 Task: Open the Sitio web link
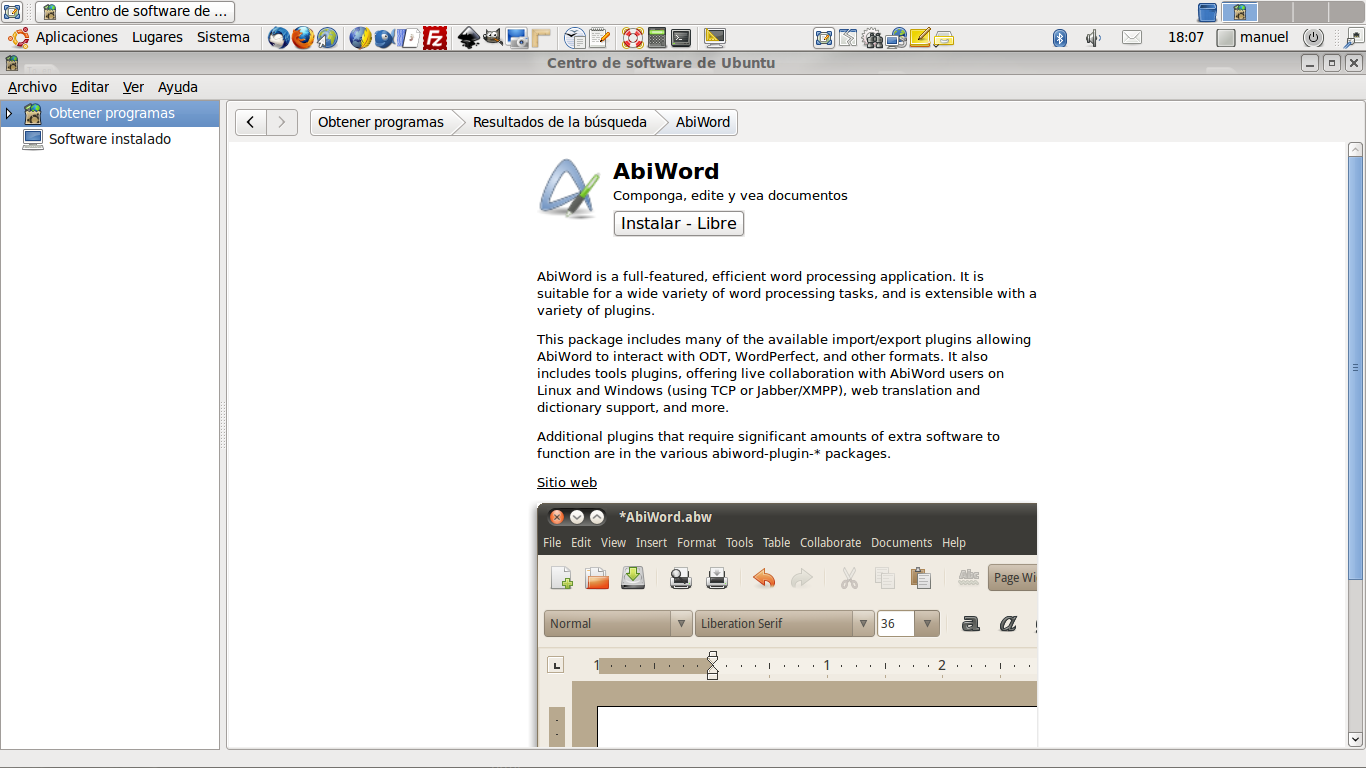click(567, 482)
